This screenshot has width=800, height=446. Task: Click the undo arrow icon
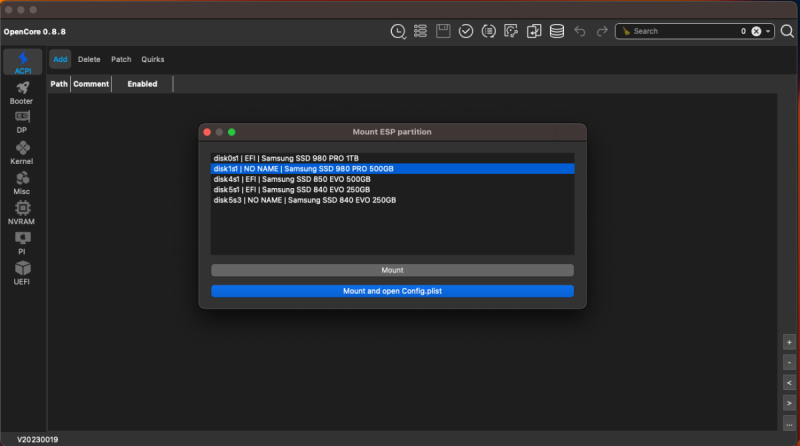580,31
